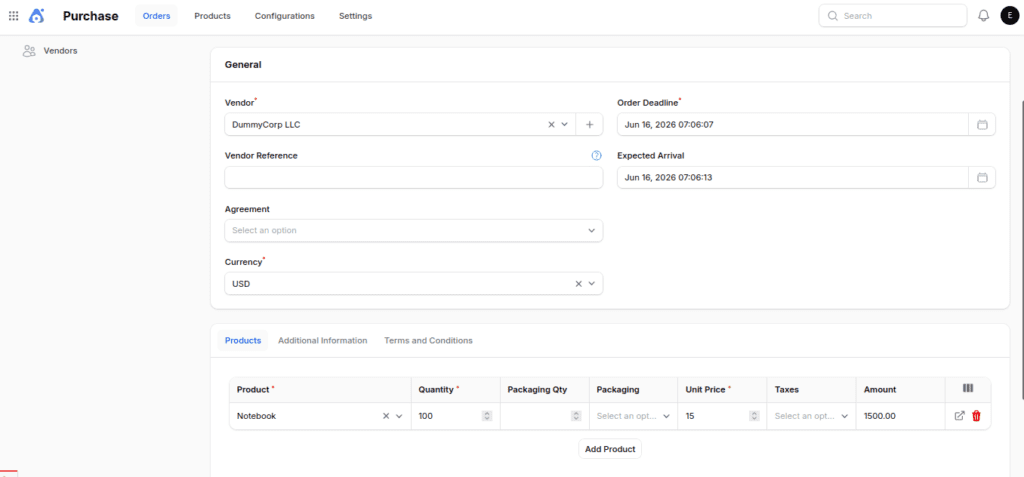Image resolution: width=1024 pixels, height=477 pixels.
Task: Open the Configurations menu
Action: (285, 16)
